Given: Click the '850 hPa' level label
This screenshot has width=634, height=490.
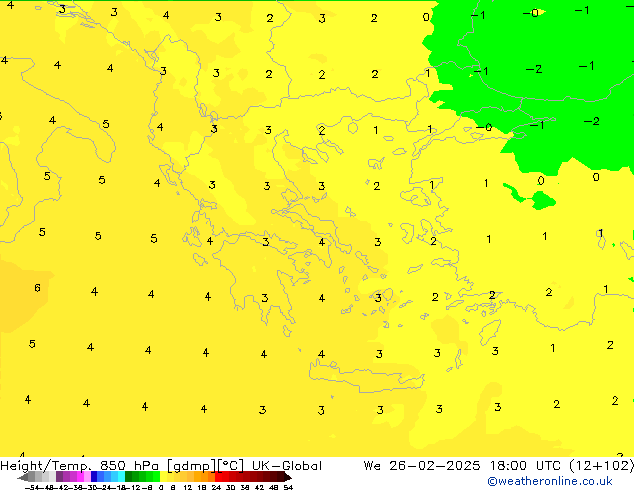Looking at the screenshot, I should click(x=129, y=466).
